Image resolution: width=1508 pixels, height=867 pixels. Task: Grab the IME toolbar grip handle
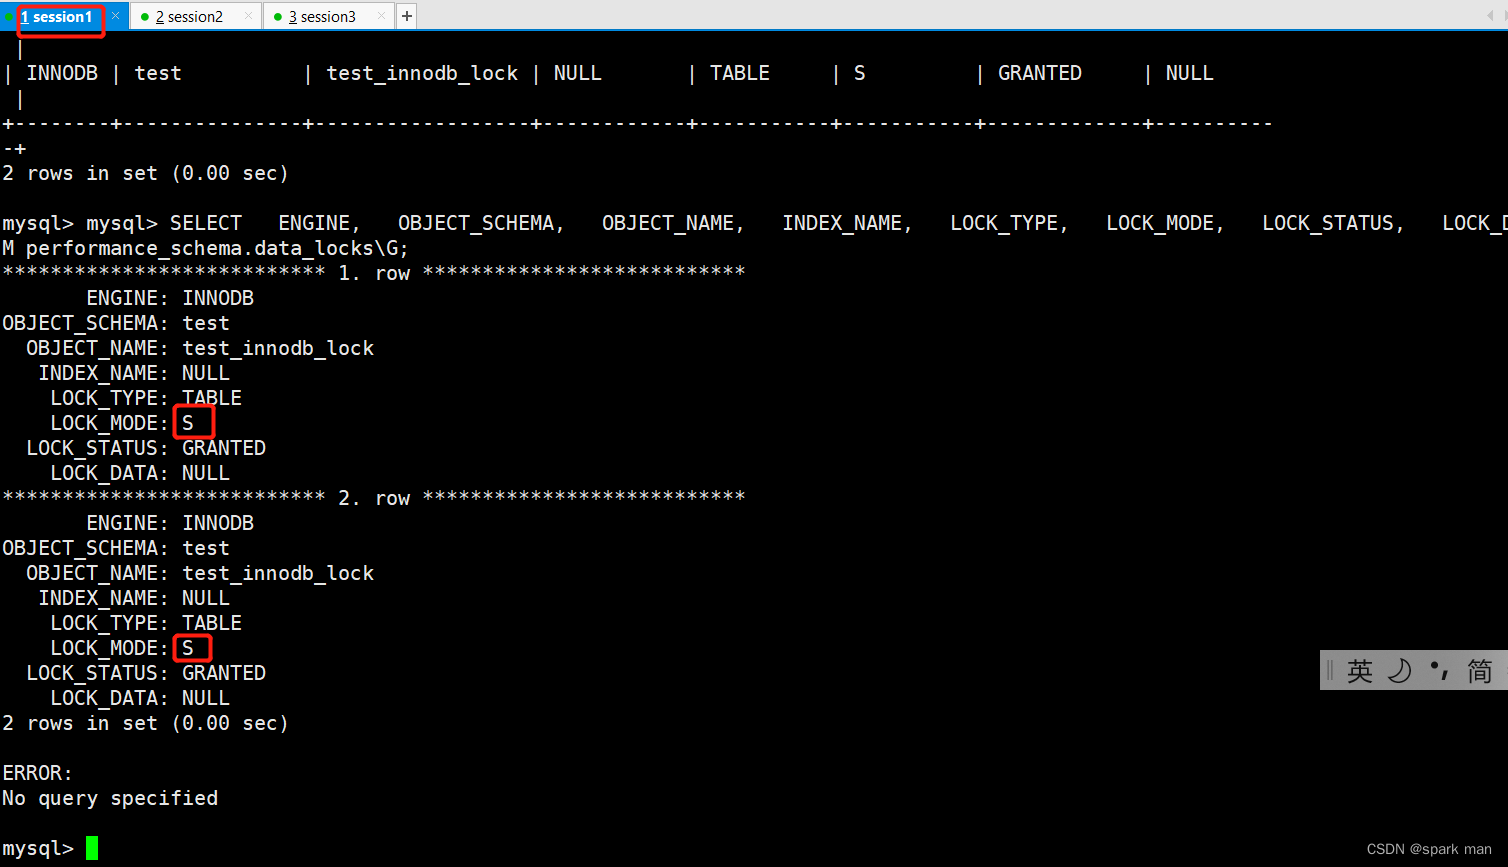[1330, 670]
